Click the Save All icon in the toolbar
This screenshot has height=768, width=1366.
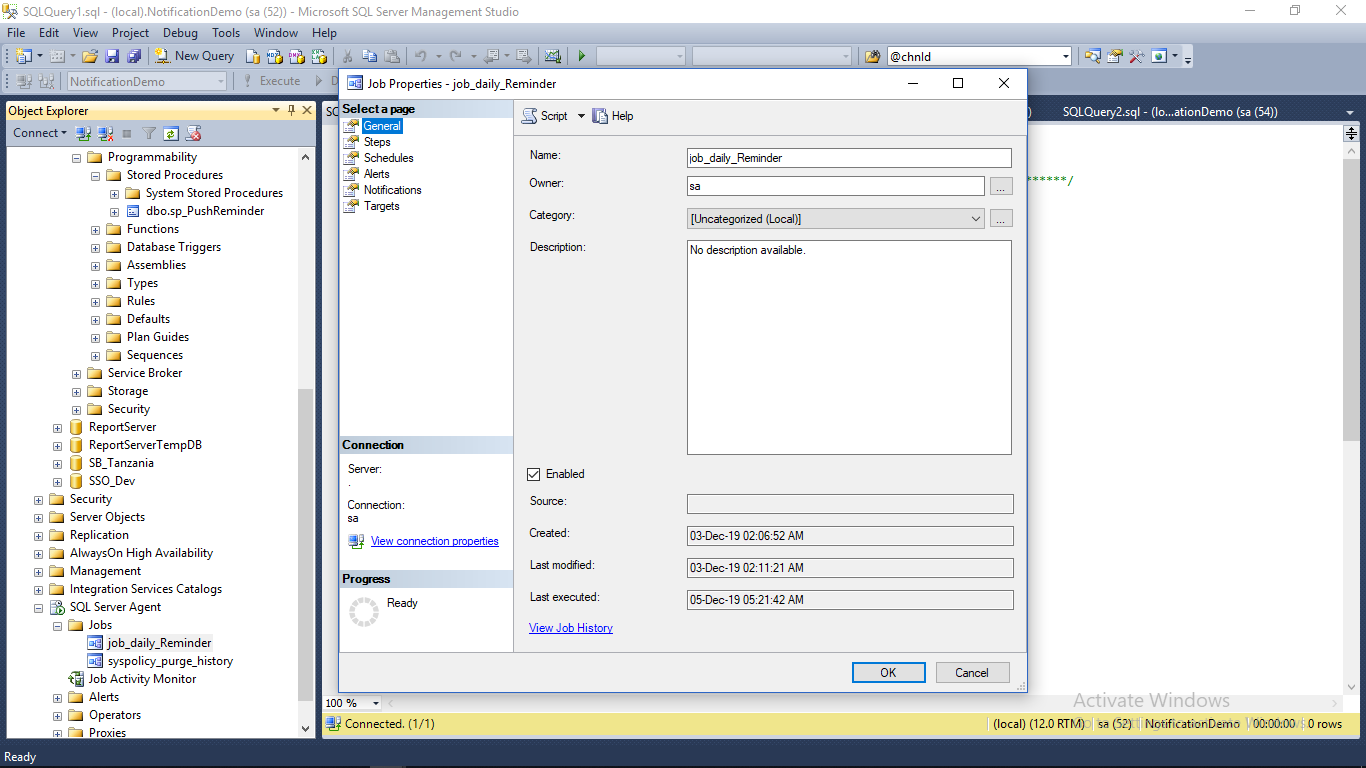coord(134,56)
